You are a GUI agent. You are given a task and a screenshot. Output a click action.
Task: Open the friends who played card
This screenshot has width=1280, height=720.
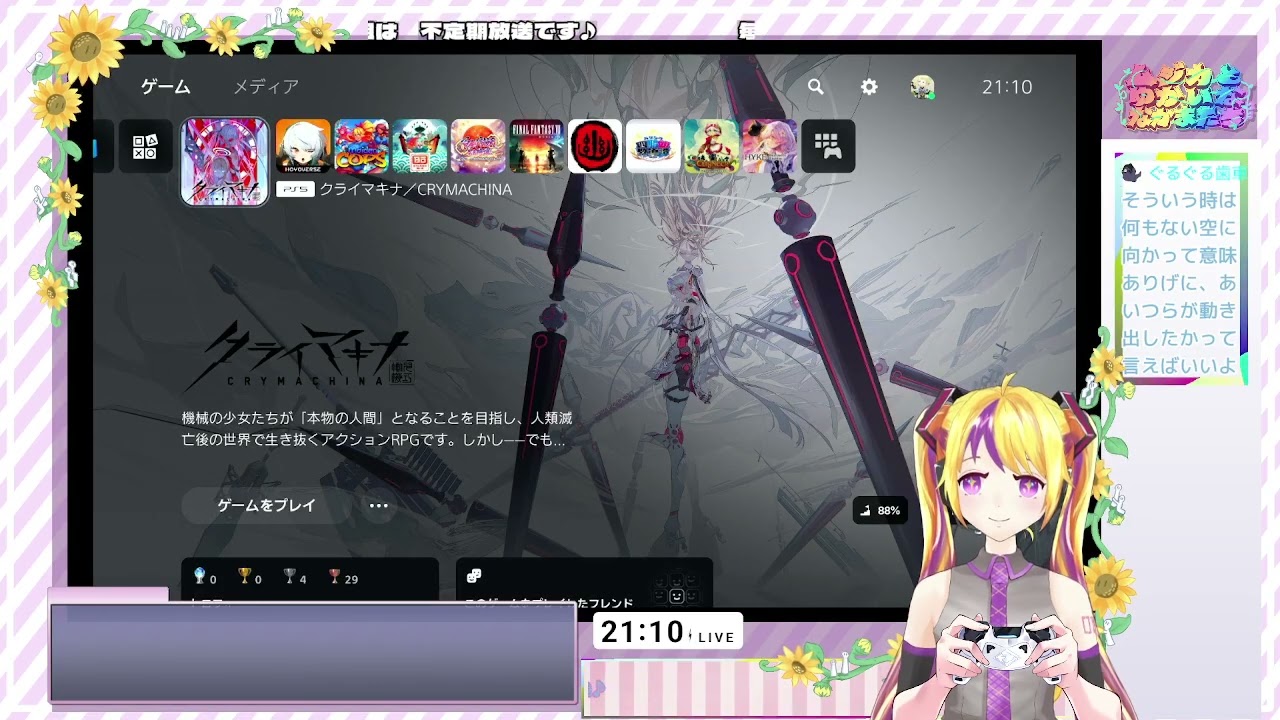pos(584,582)
